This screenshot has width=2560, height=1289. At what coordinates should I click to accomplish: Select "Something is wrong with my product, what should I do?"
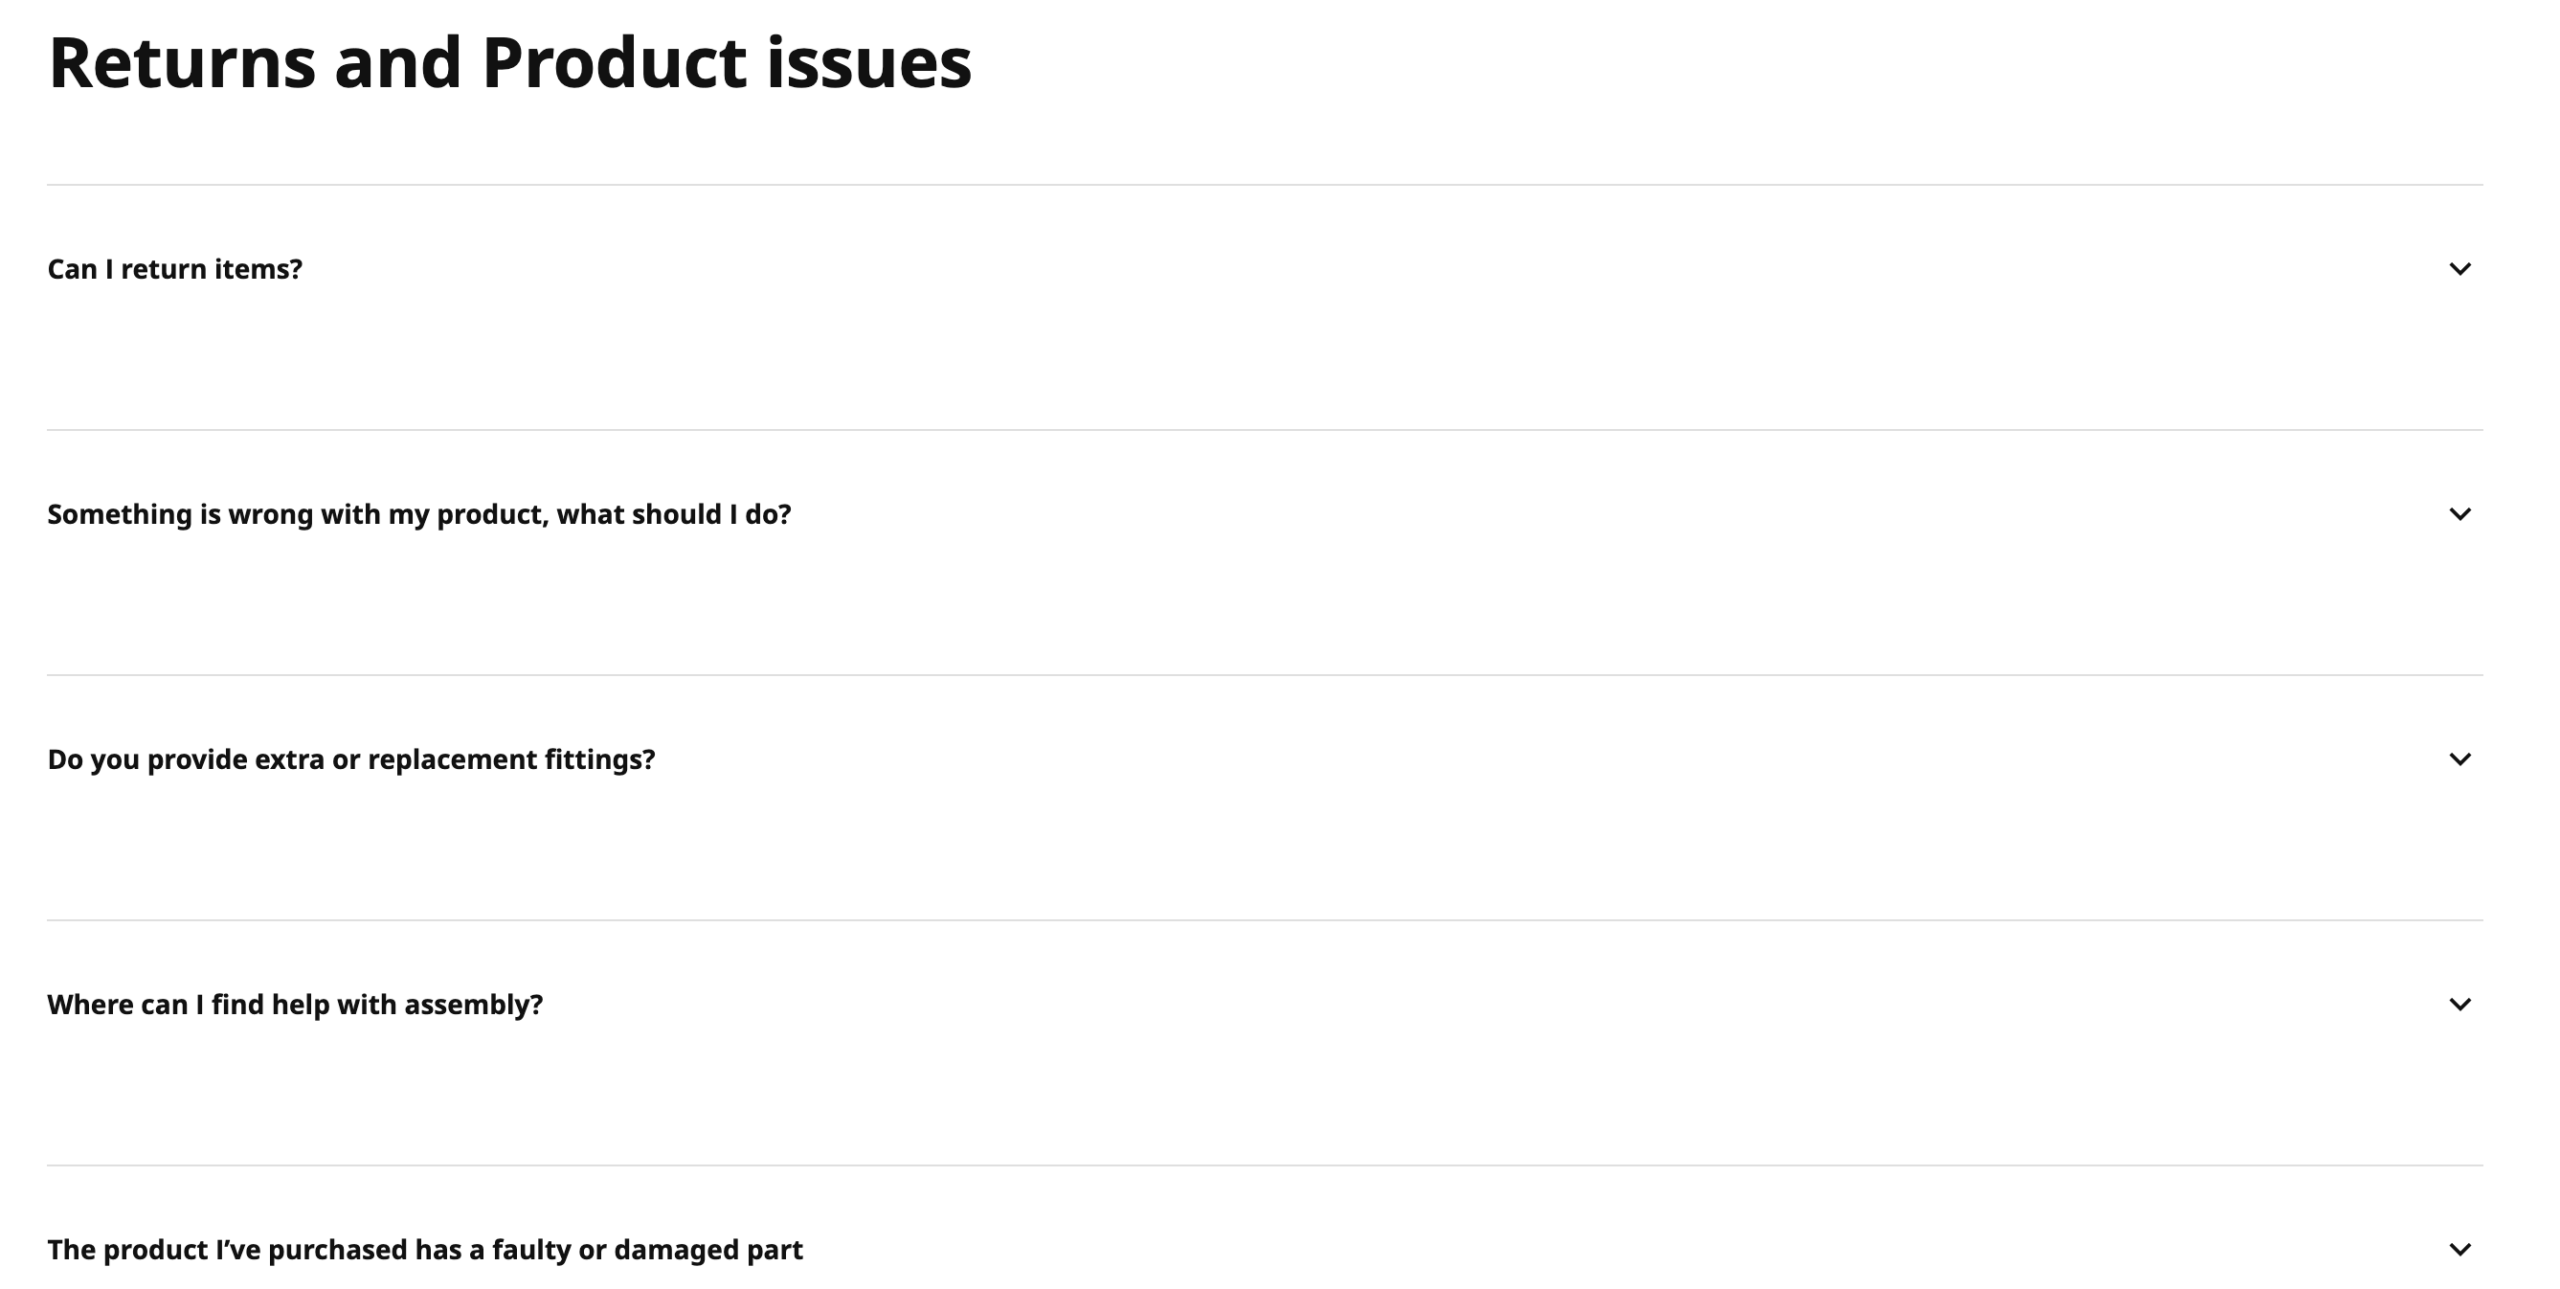pos(420,513)
